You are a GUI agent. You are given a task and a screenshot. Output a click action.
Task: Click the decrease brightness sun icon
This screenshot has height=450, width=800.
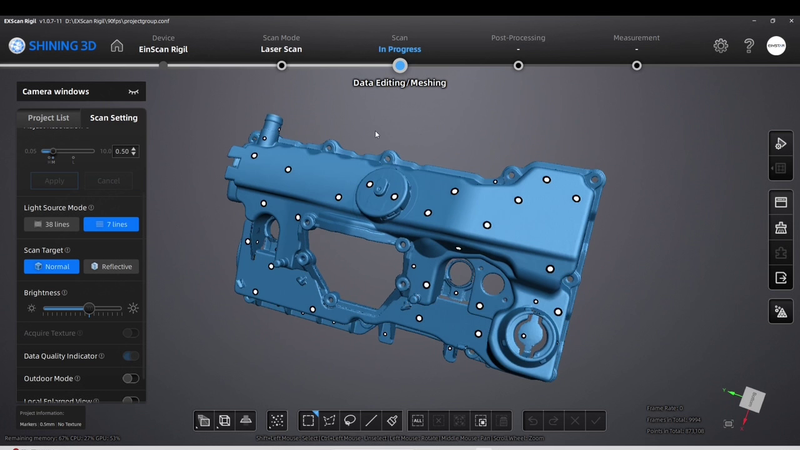click(x=32, y=309)
